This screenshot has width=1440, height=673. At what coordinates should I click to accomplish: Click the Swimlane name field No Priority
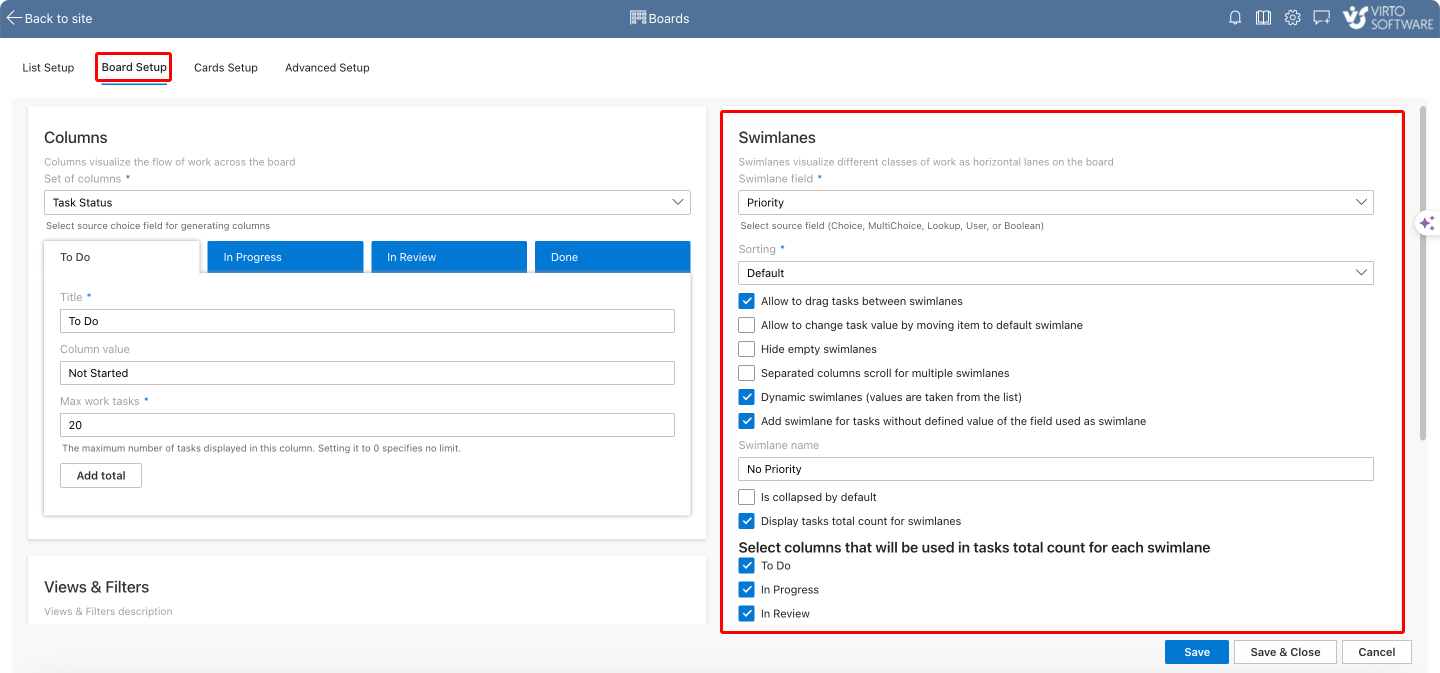(1056, 469)
